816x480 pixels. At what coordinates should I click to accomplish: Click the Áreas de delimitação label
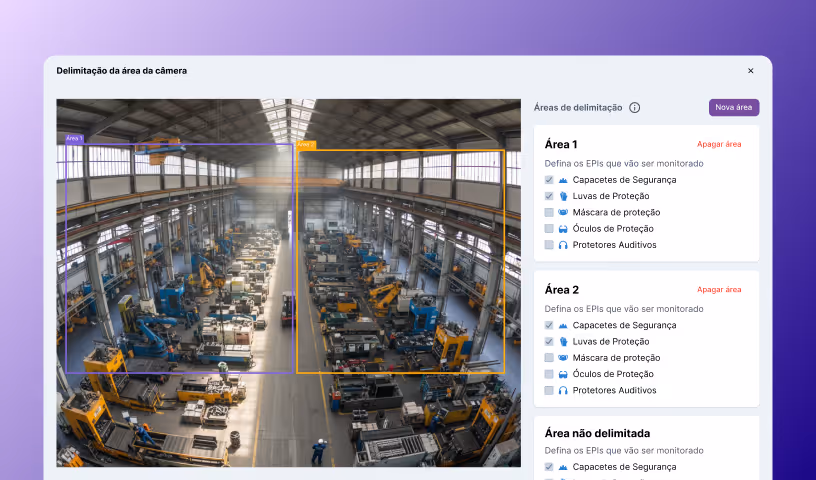578,108
